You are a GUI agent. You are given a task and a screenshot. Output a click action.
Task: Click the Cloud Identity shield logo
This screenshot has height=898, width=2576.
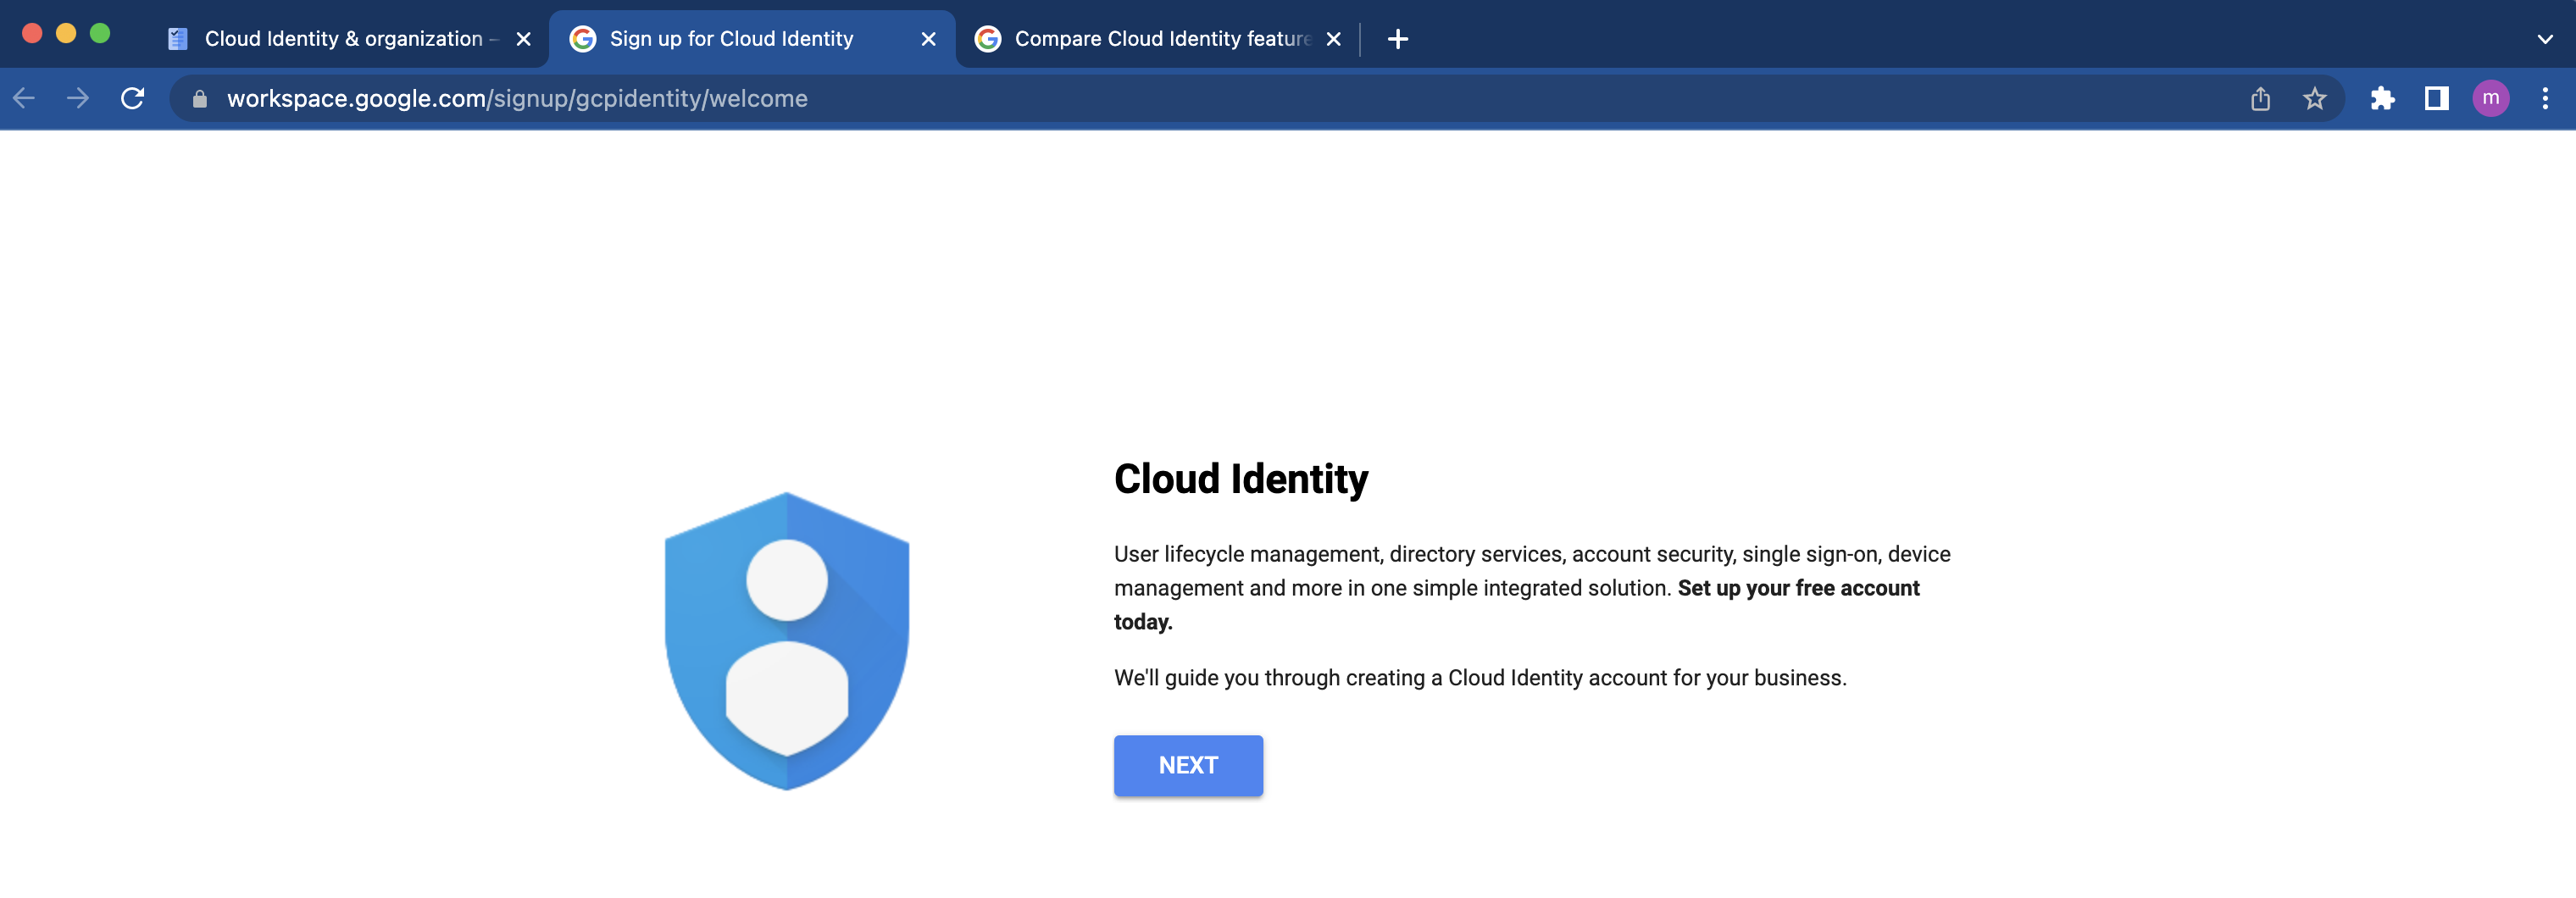[x=787, y=641]
